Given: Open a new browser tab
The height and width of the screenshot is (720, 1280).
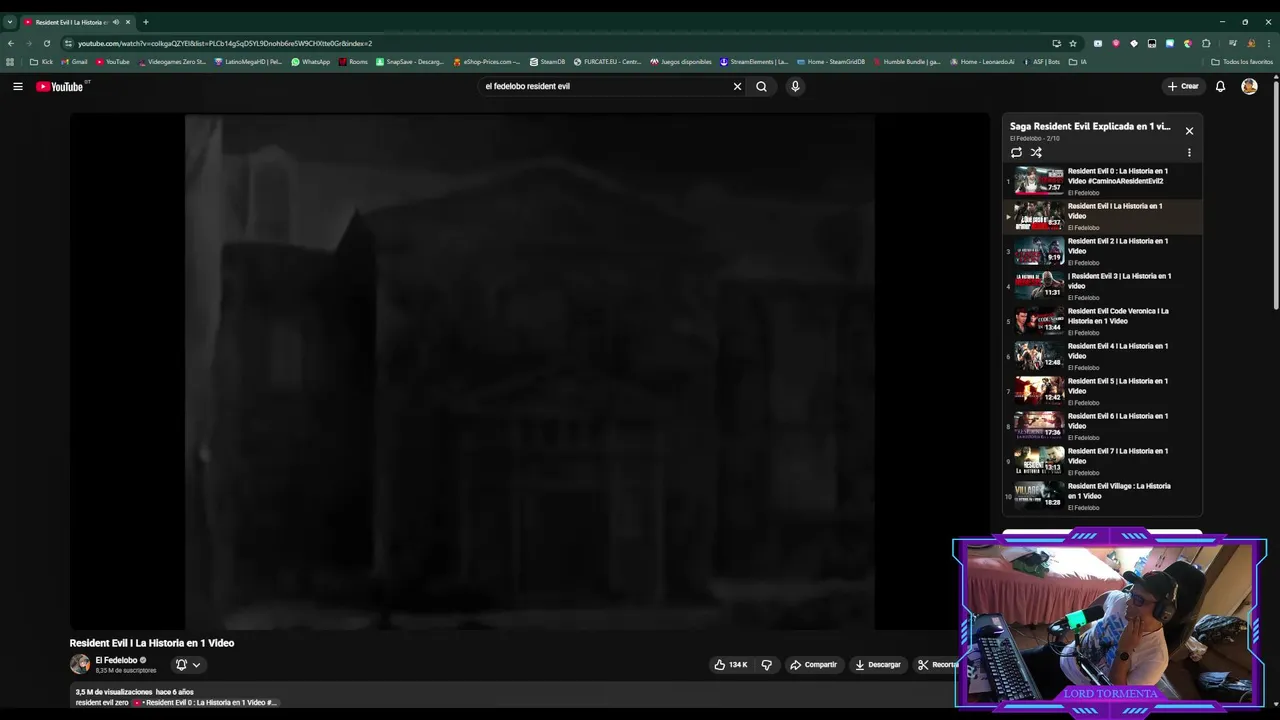Looking at the screenshot, I should [146, 22].
